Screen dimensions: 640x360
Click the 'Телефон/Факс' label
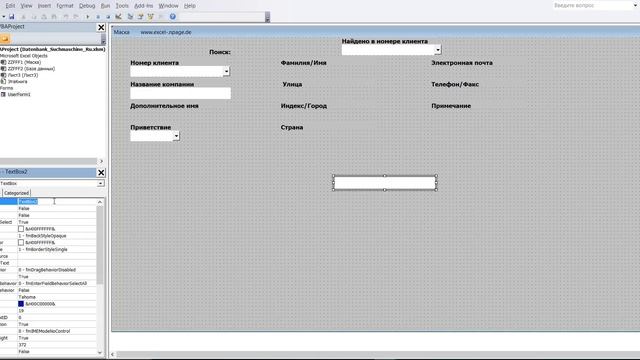pos(455,84)
